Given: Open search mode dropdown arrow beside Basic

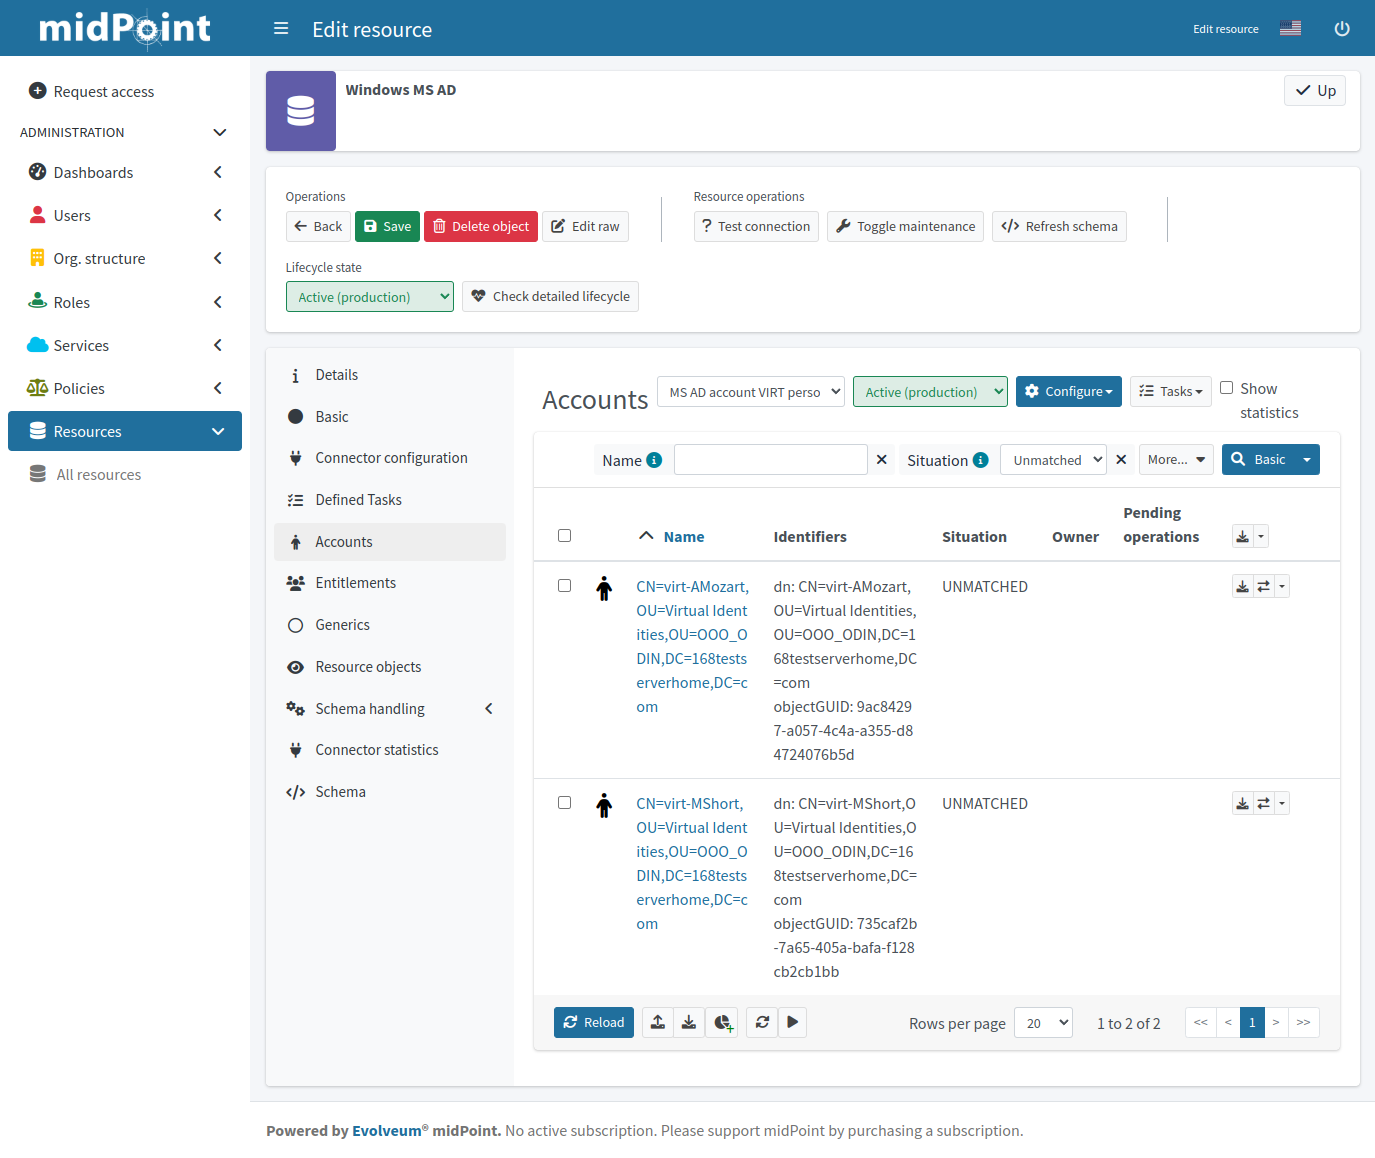Looking at the screenshot, I should pos(1307,460).
